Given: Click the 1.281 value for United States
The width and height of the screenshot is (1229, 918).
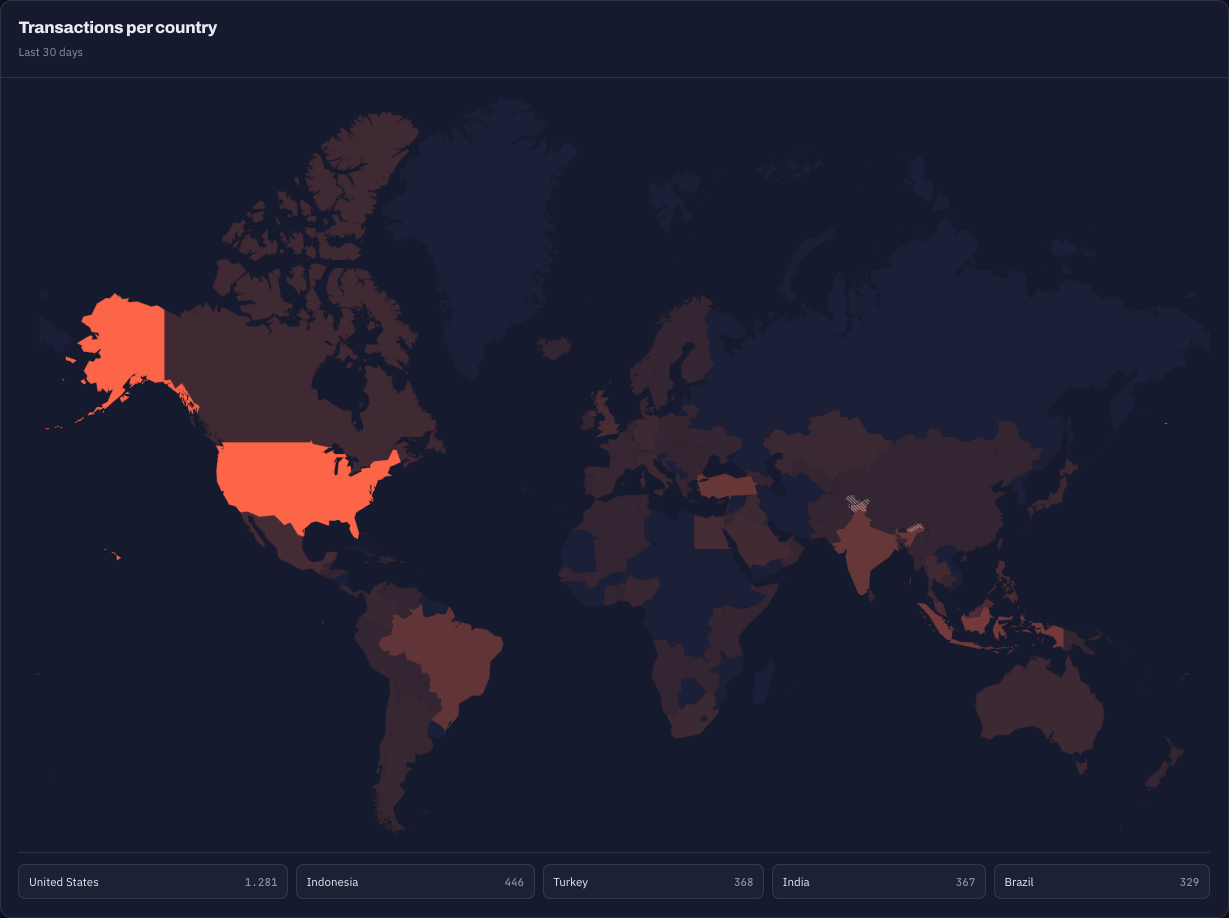Looking at the screenshot, I should [261, 882].
